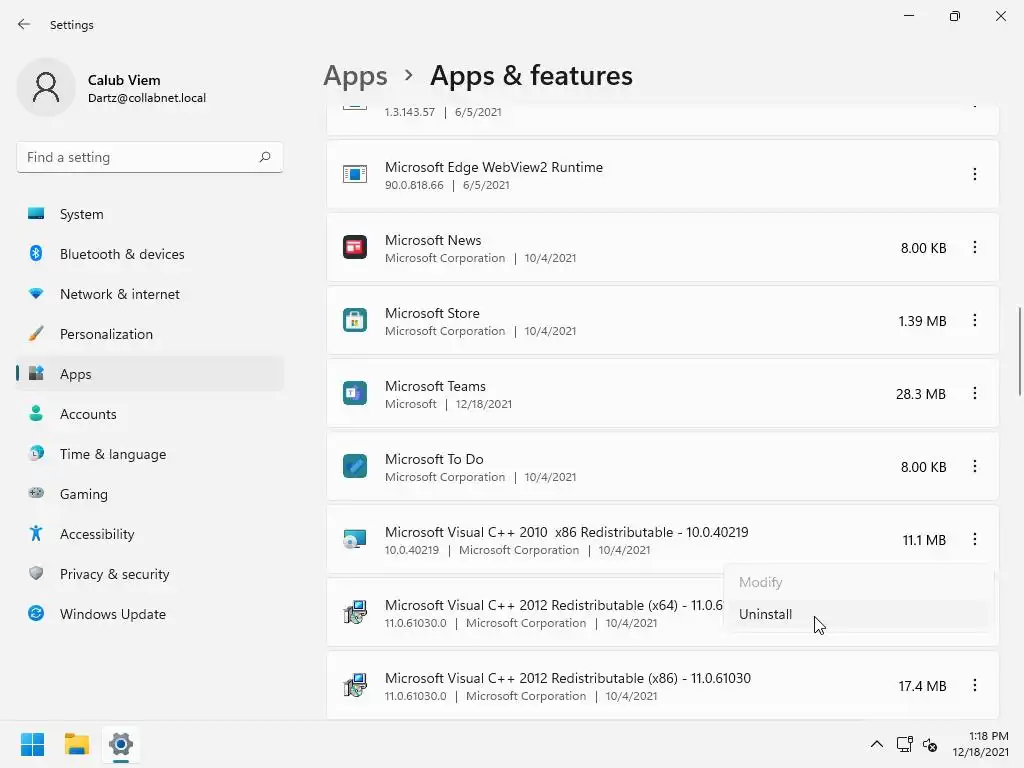Select Uninstall from the context menu
This screenshot has width=1024, height=768.
coord(766,614)
